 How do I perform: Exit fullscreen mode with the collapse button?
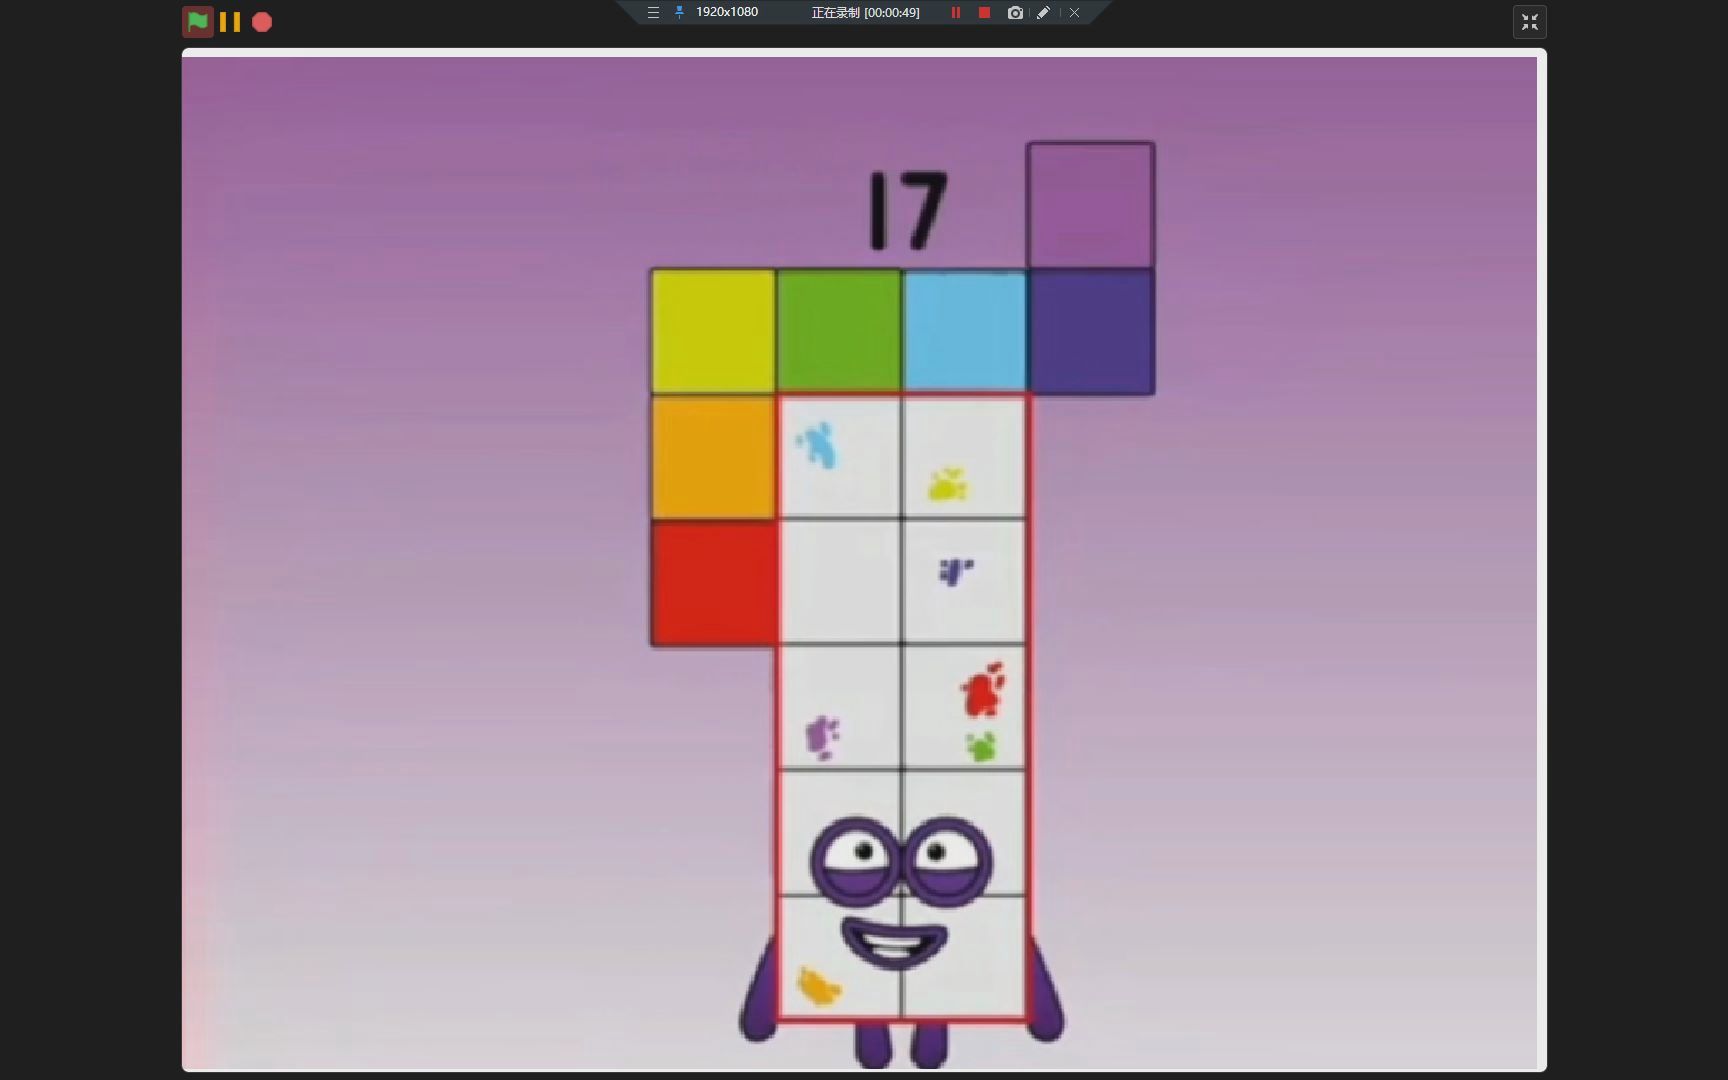click(x=1530, y=22)
